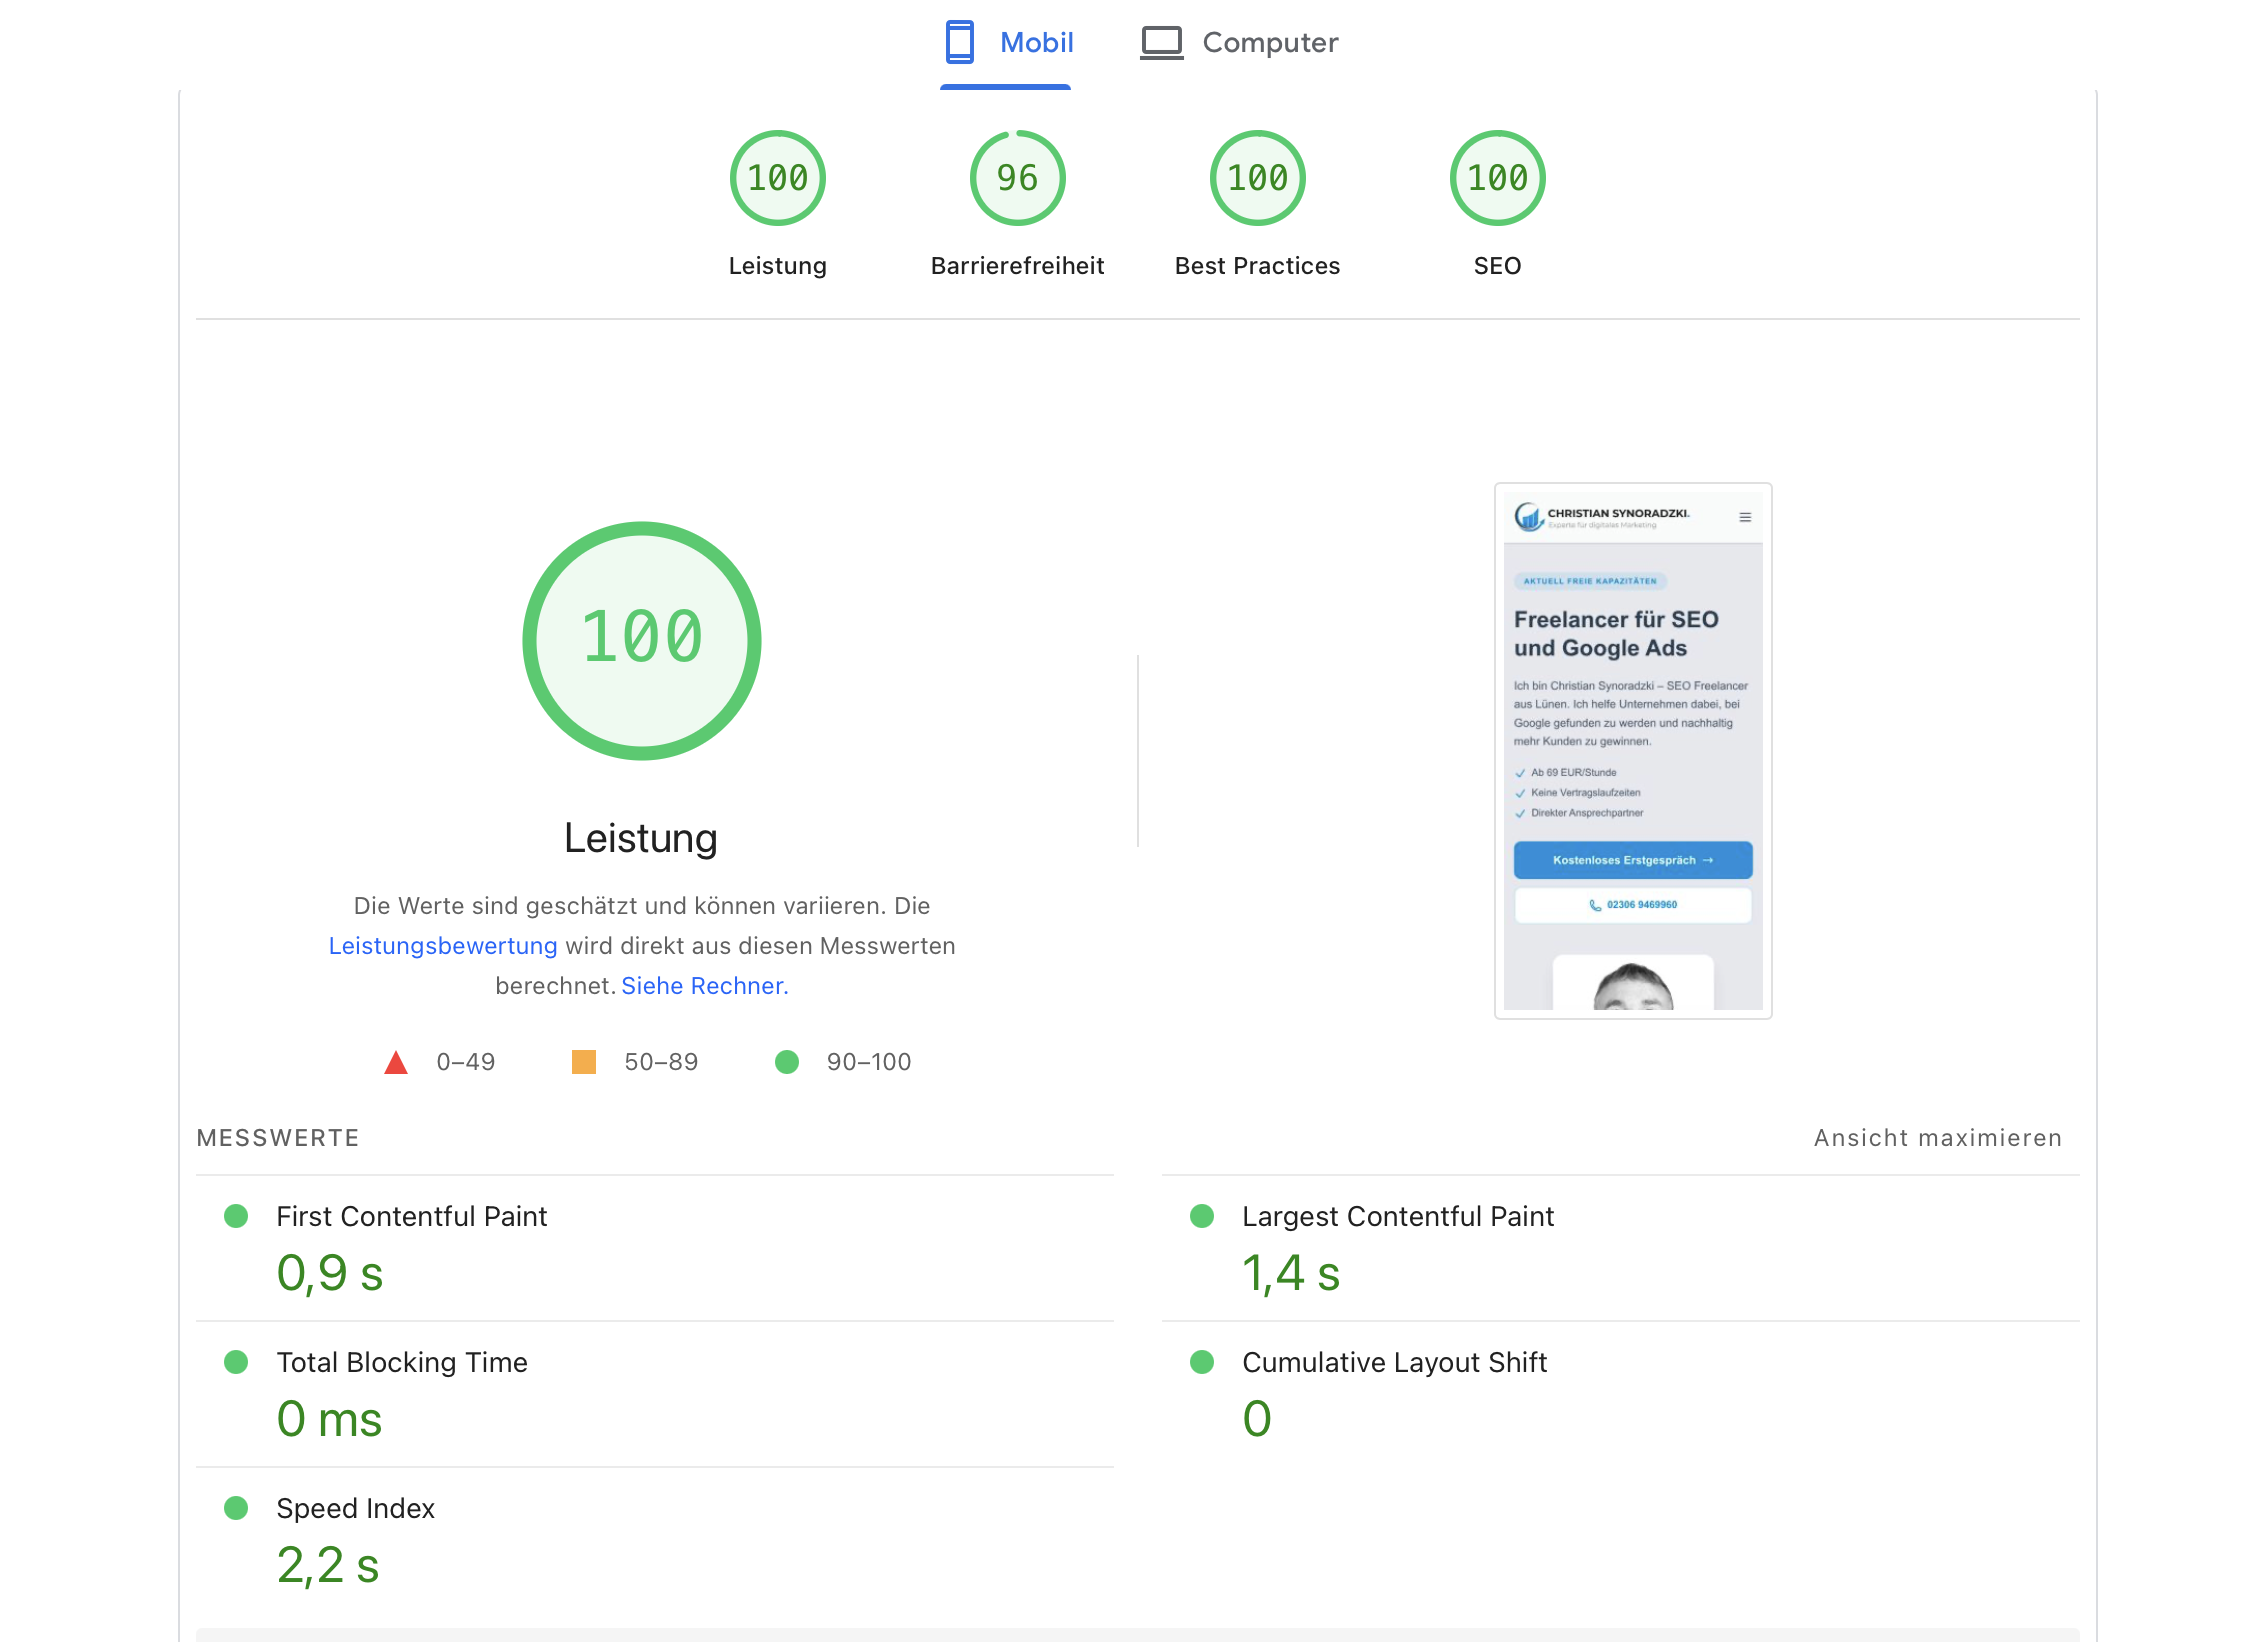This screenshot has width=2266, height=1642.
Task: Open the Leistungsbewertung link
Action: (x=442, y=945)
